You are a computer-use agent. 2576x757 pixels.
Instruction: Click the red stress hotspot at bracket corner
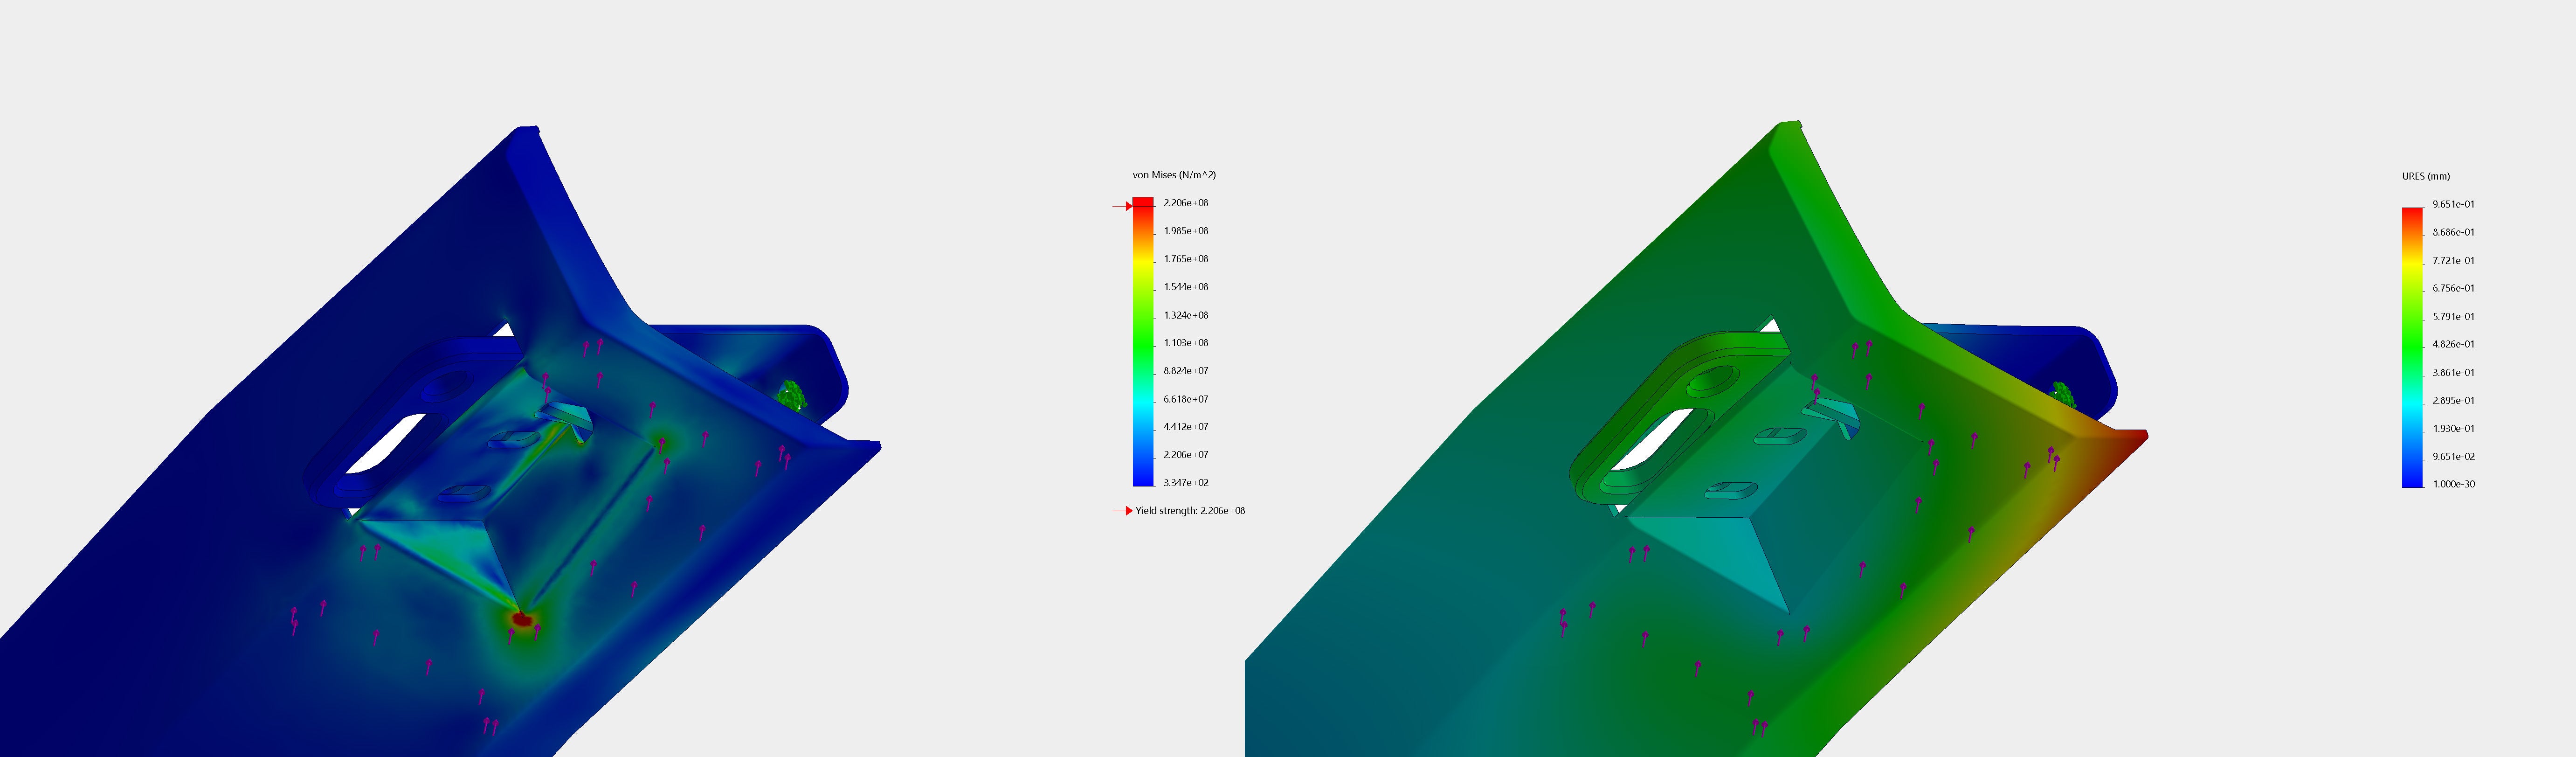[x=521, y=620]
